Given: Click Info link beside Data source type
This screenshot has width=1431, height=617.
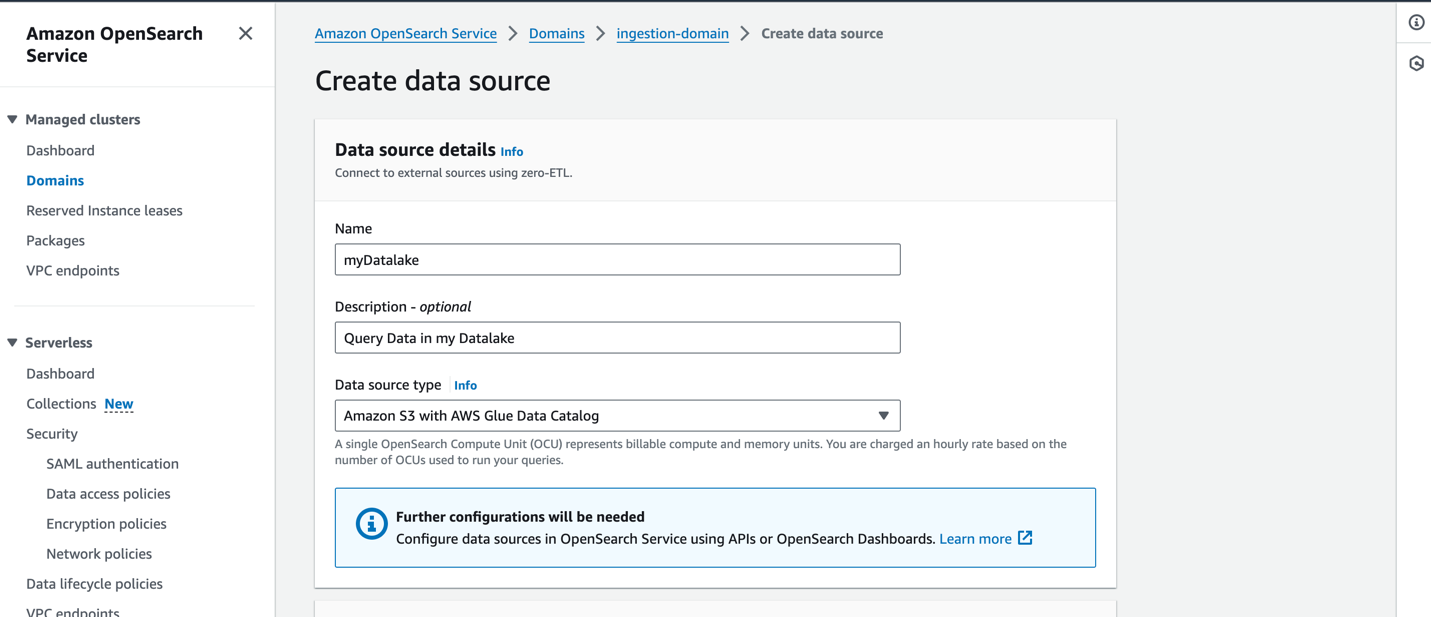Looking at the screenshot, I should coord(465,385).
